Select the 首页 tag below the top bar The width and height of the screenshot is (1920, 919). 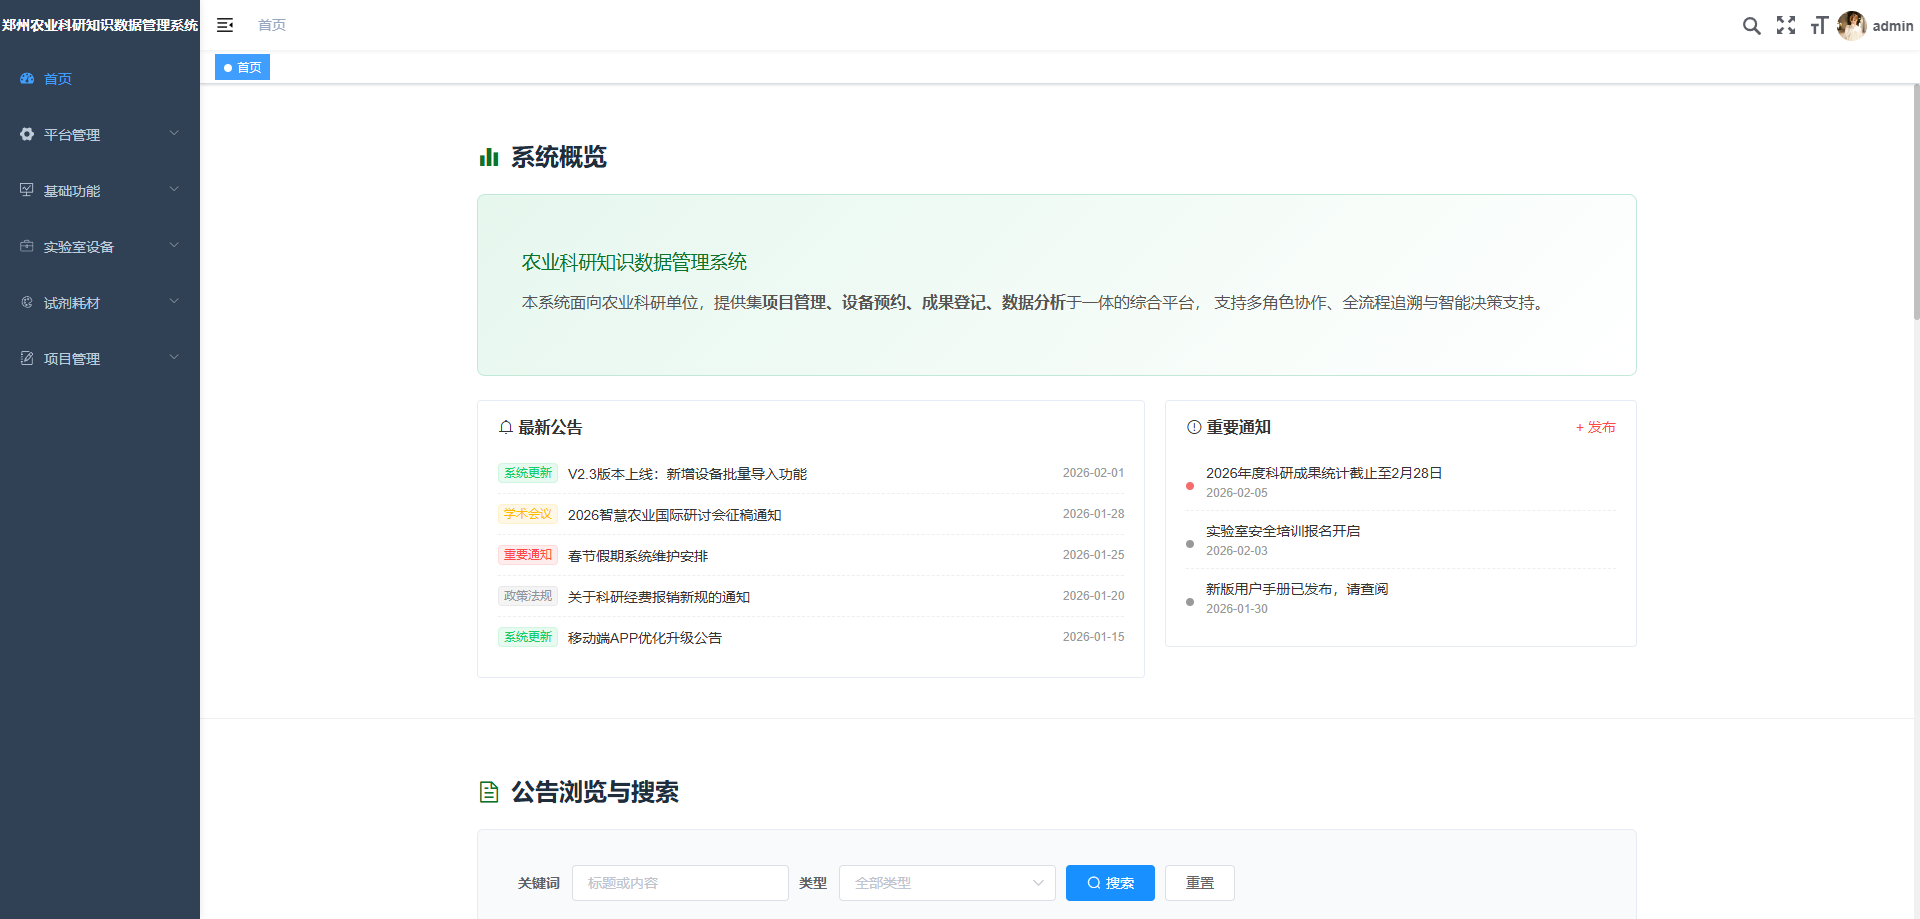(x=241, y=67)
